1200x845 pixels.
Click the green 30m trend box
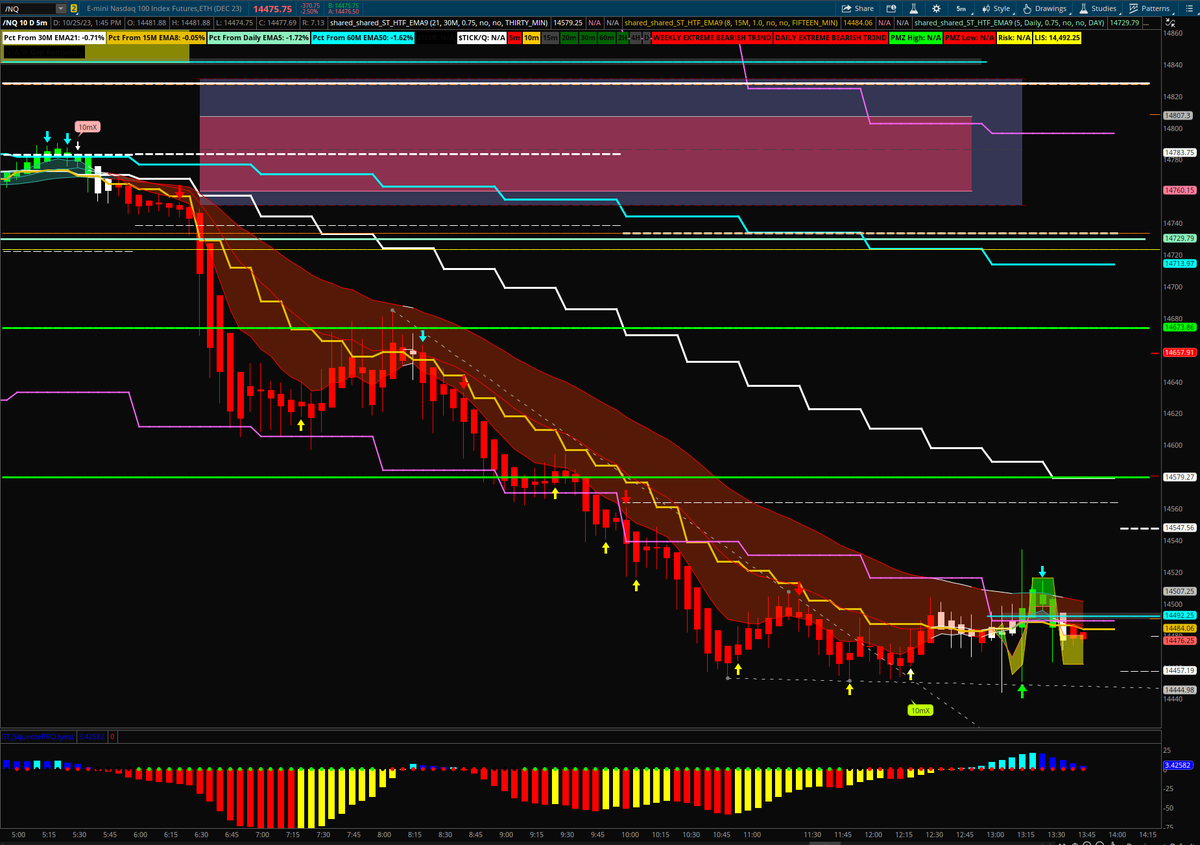pos(588,37)
